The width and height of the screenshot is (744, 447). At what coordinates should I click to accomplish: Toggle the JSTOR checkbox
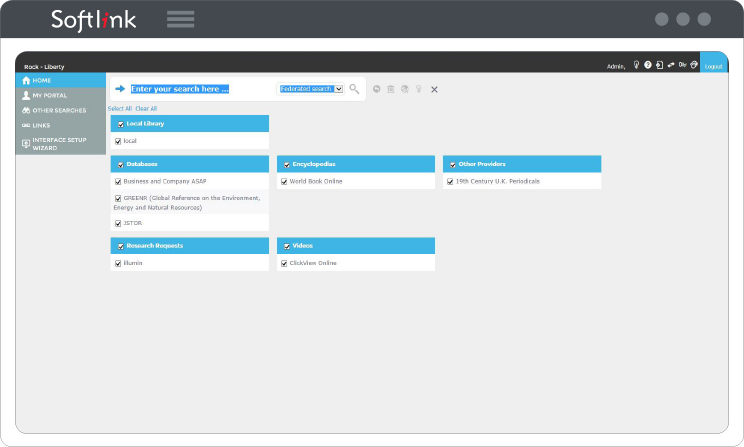point(118,224)
